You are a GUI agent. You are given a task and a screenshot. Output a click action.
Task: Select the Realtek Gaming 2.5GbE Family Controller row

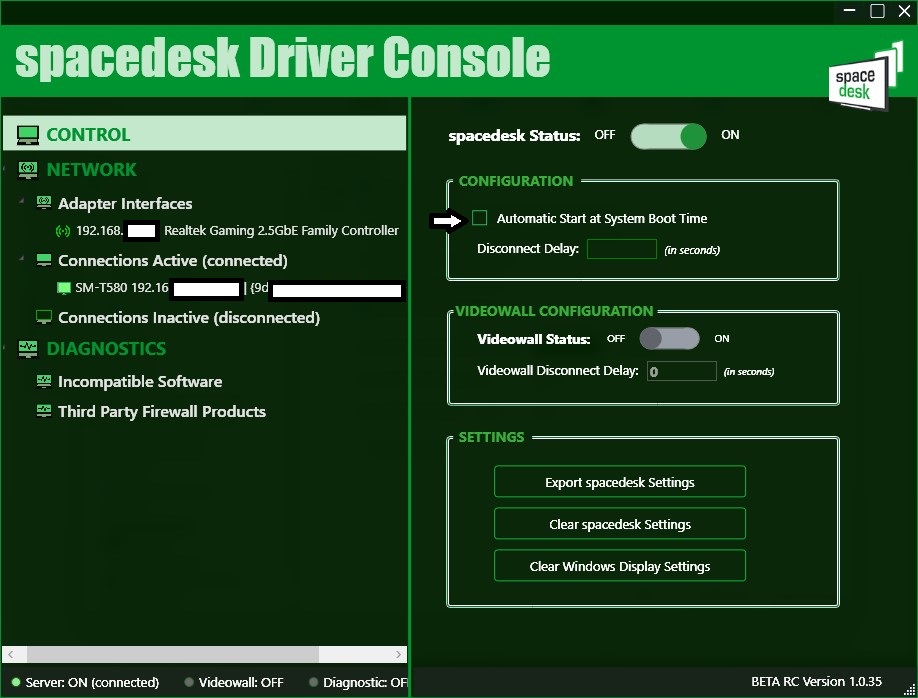[227, 231]
